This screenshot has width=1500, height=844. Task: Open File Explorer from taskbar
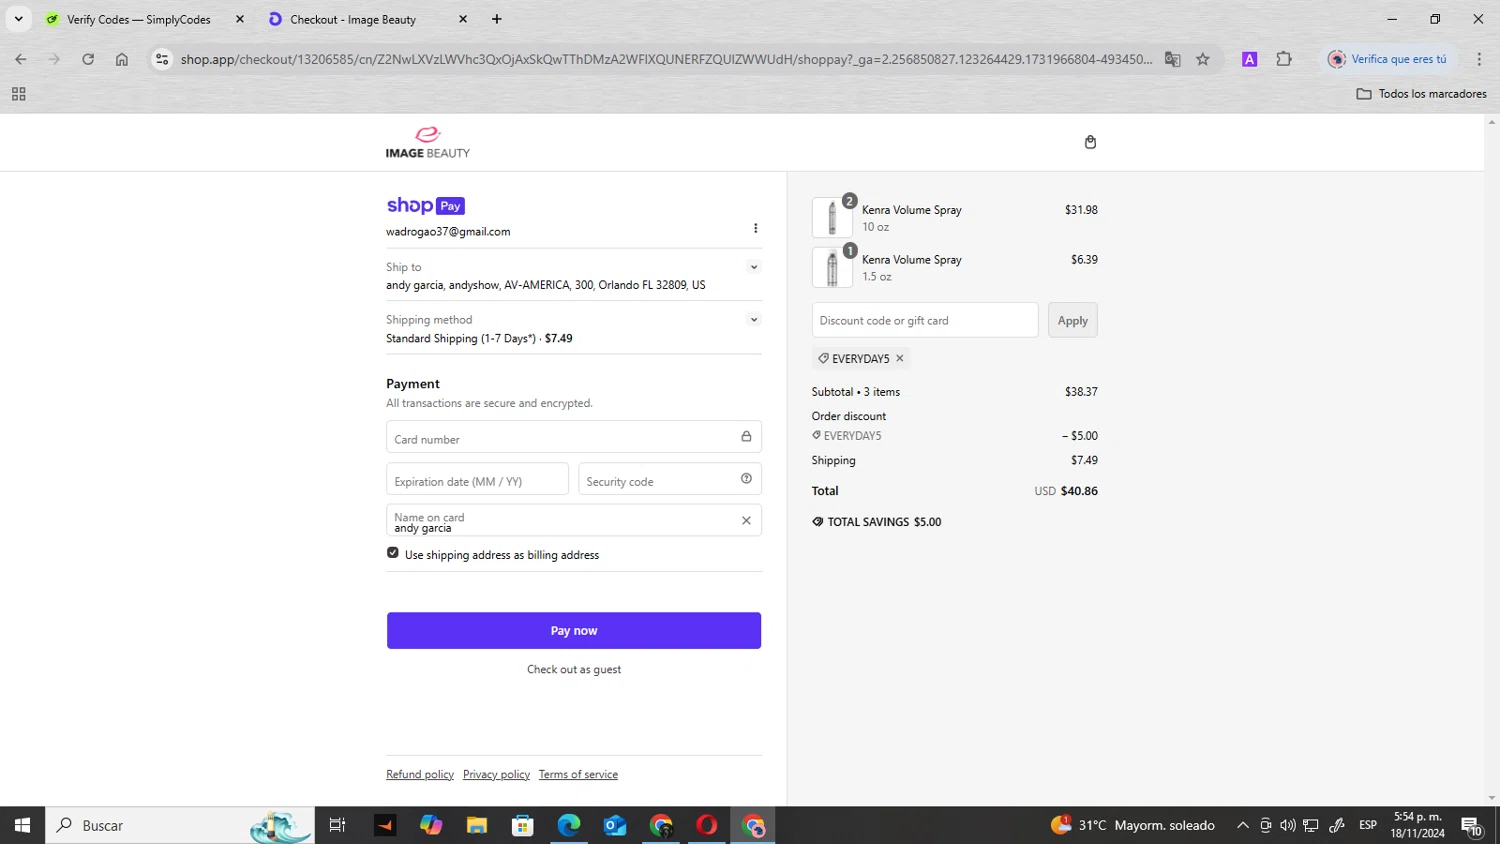click(477, 825)
